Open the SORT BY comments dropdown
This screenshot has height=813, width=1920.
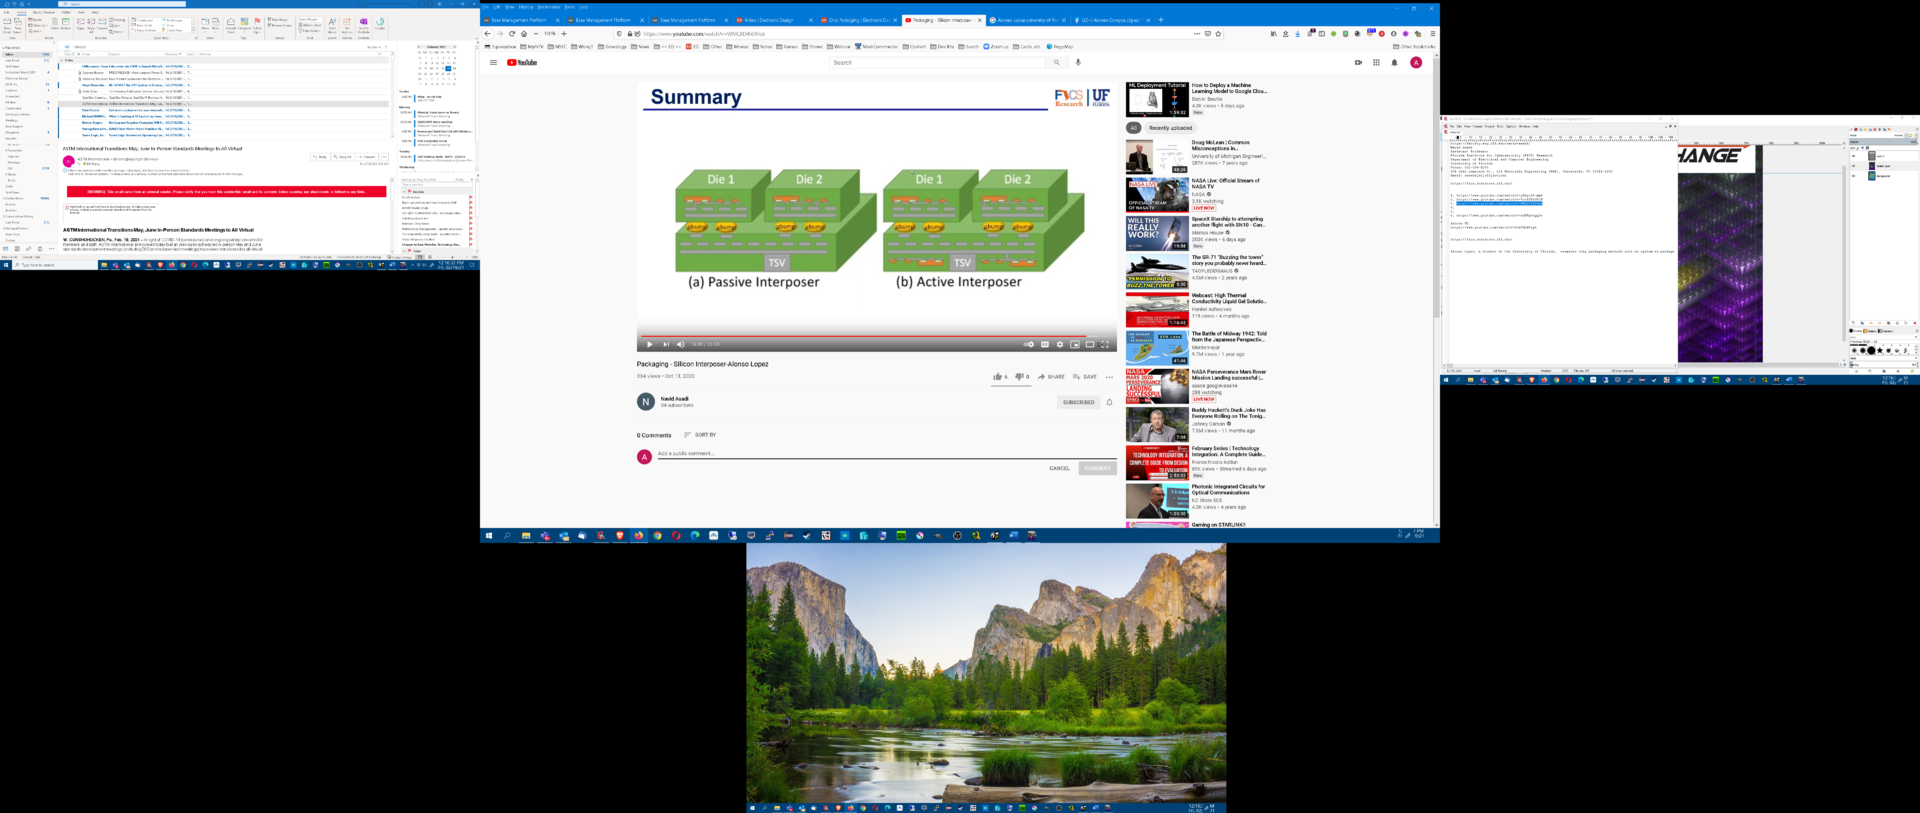tap(700, 435)
